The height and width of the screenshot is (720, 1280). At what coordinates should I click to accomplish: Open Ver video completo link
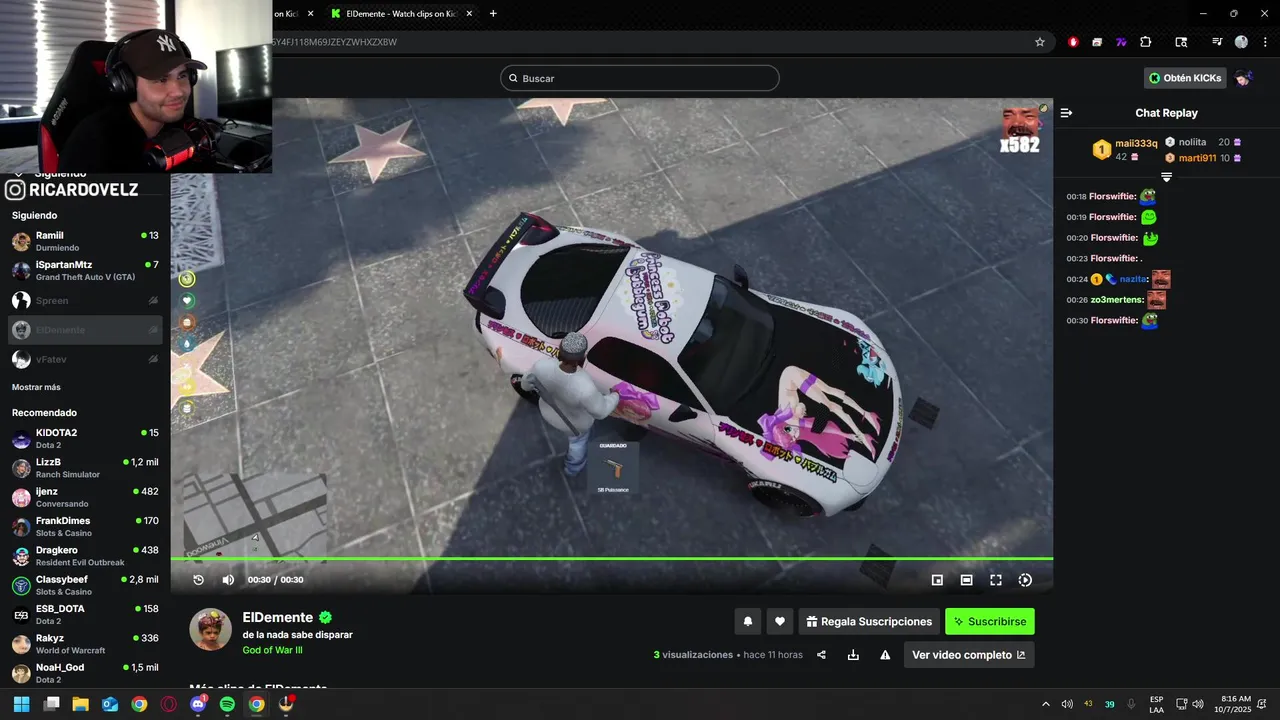coord(969,655)
